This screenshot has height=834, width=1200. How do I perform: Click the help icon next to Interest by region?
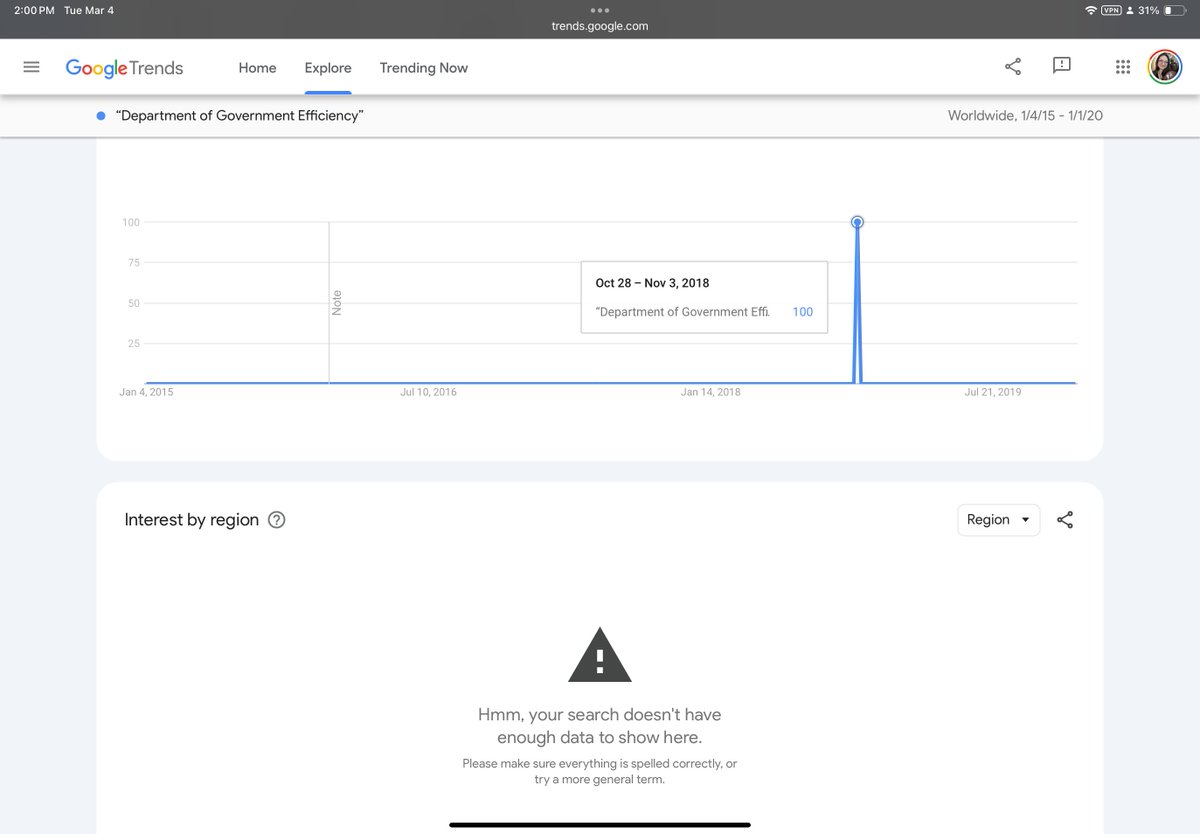tap(277, 520)
